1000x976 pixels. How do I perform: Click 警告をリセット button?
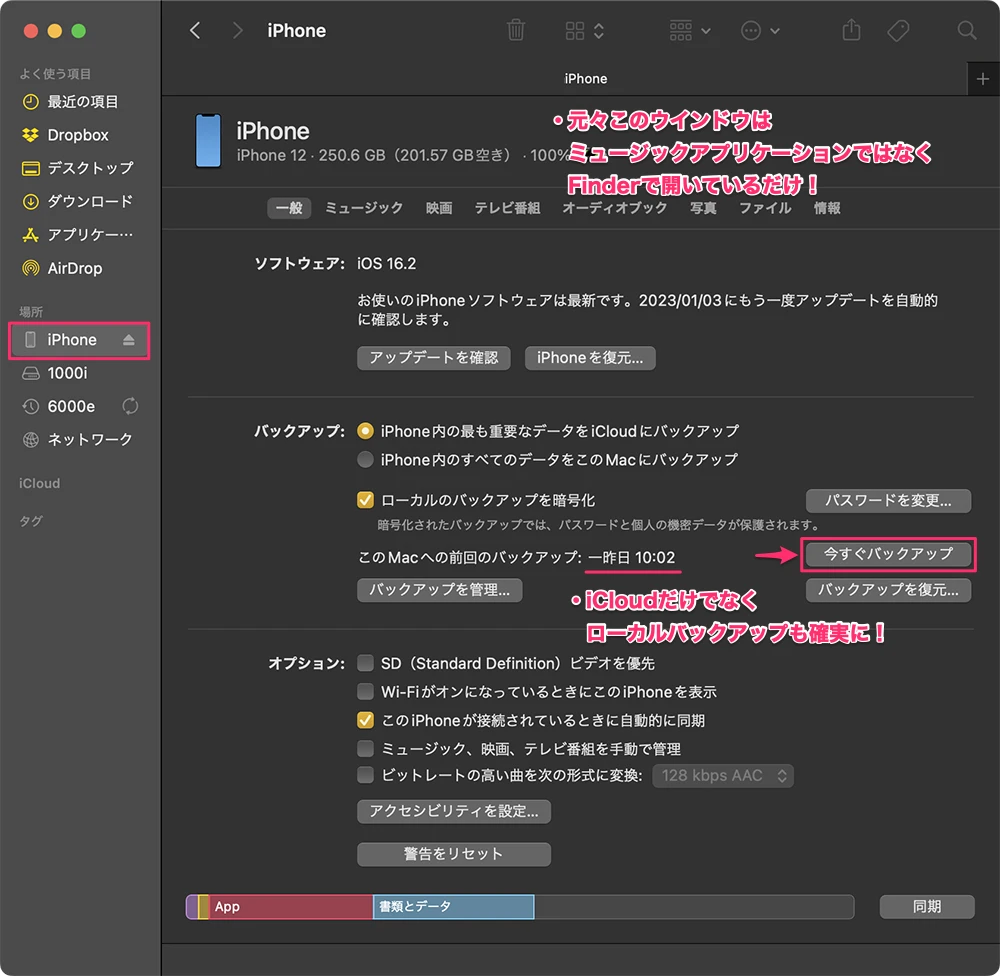[454, 854]
